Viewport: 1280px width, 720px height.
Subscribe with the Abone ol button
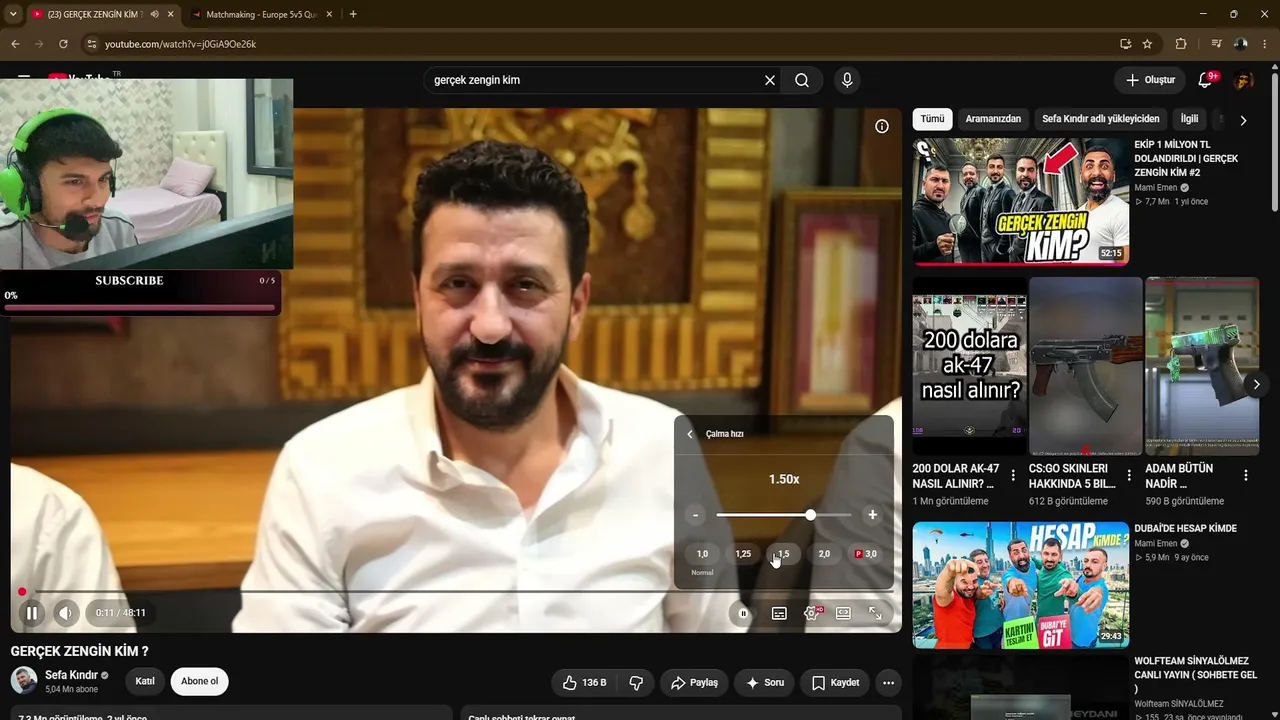coord(199,682)
